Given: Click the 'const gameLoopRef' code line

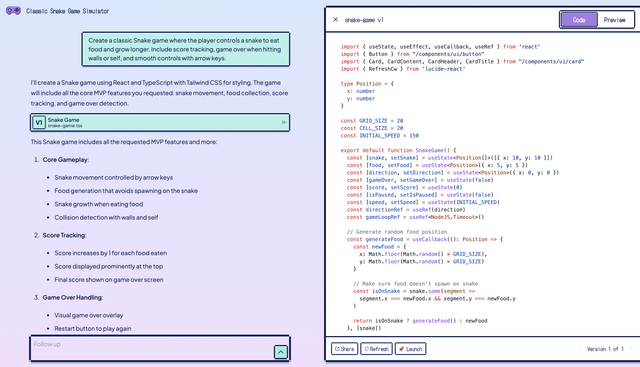Looking at the screenshot, I should [416, 217].
